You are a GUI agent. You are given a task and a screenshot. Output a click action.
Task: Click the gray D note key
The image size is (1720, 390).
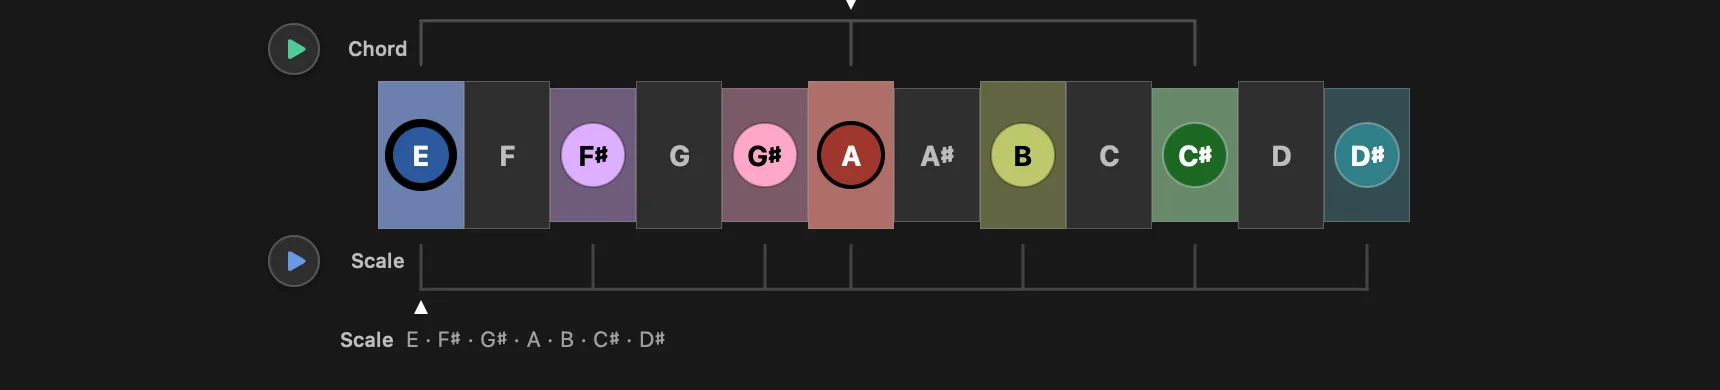tap(1281, 155)
